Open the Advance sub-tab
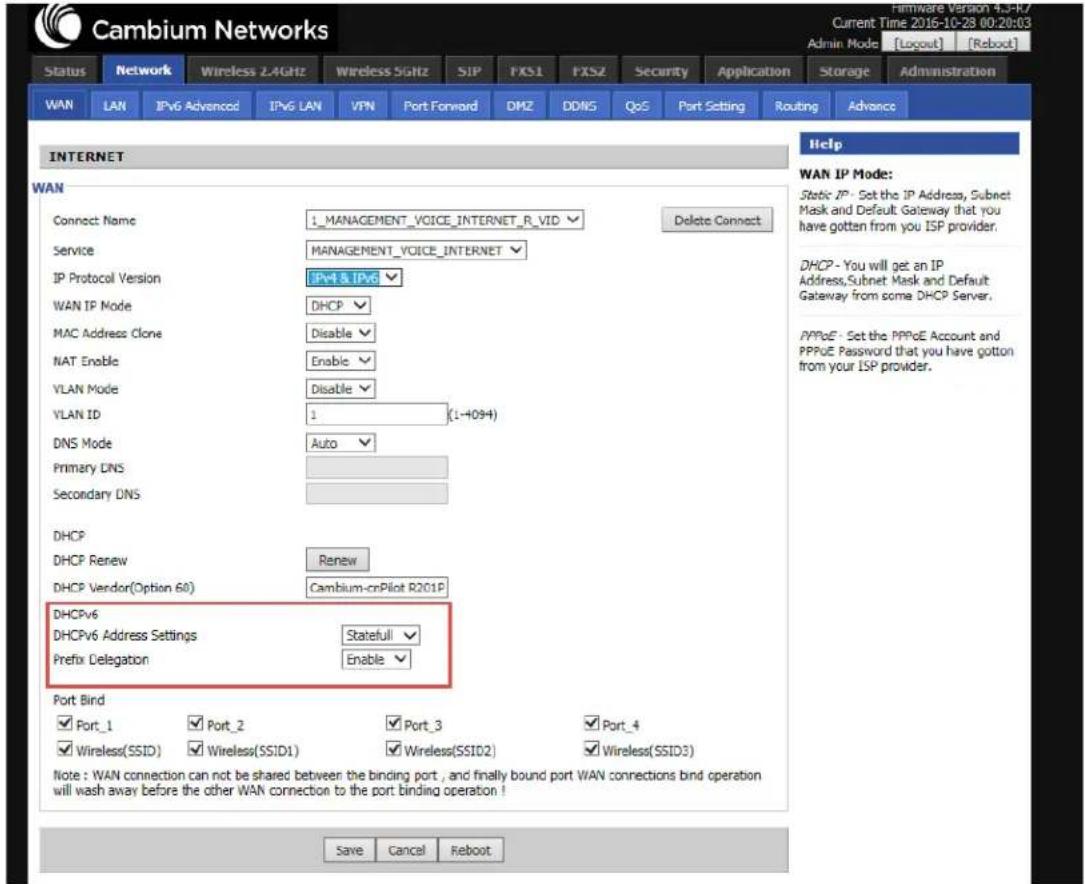This screenshot has width=1085, height=884. tap(871, 106)
